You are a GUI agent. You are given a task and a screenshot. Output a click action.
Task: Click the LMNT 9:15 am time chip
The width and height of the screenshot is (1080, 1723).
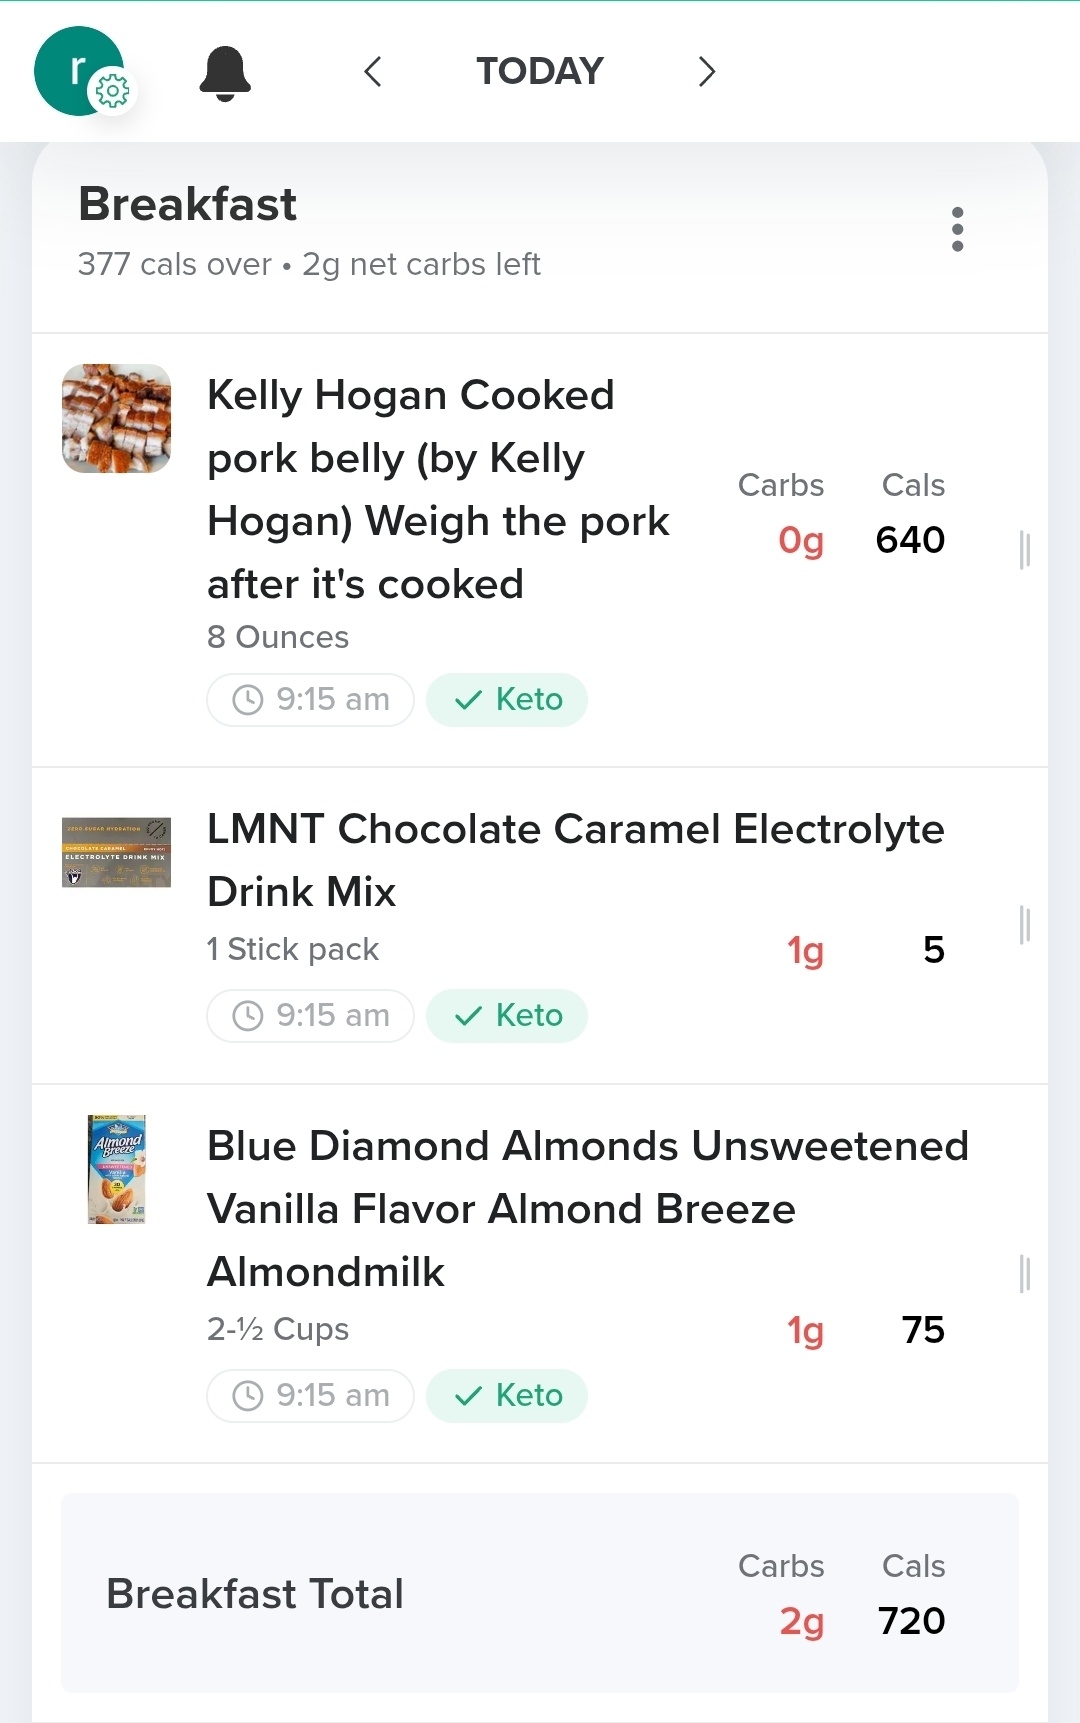click(x=311, y=1016)
